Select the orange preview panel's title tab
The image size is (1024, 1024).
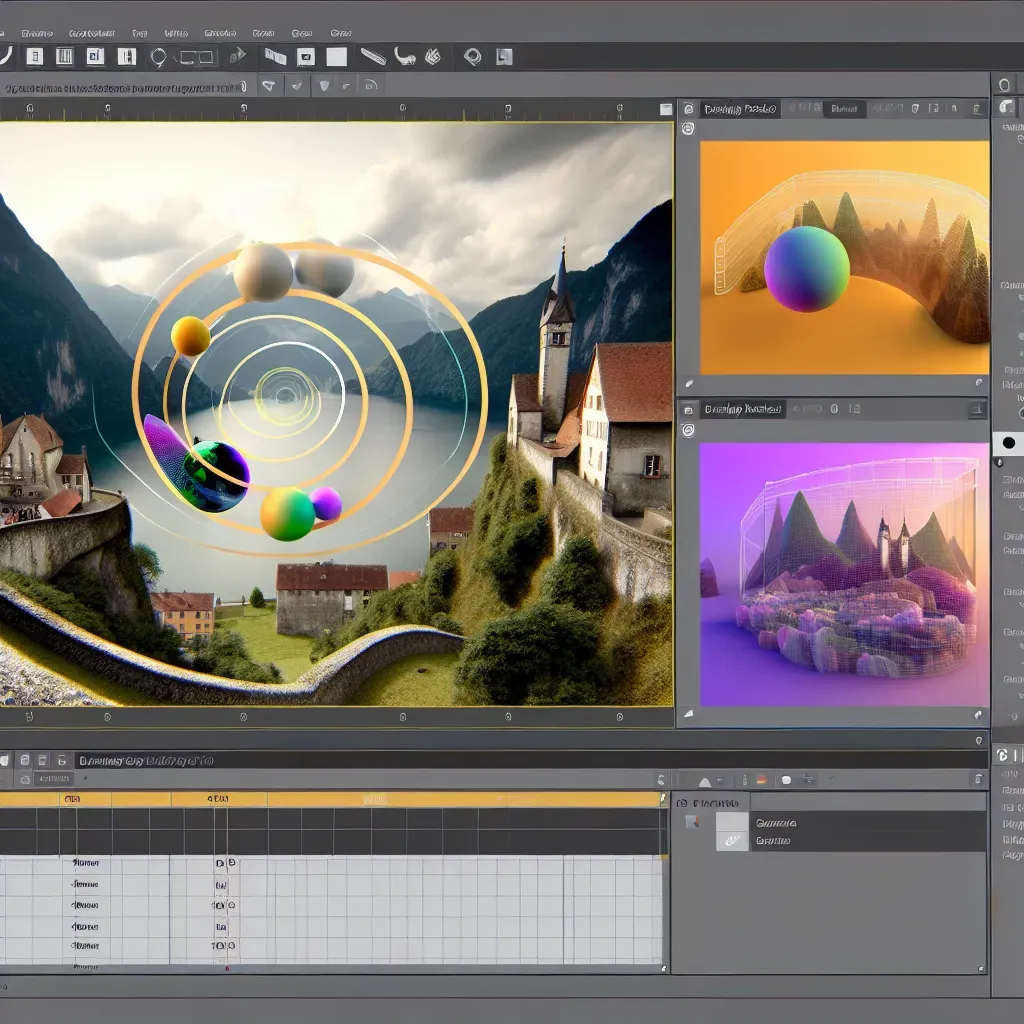740,109
